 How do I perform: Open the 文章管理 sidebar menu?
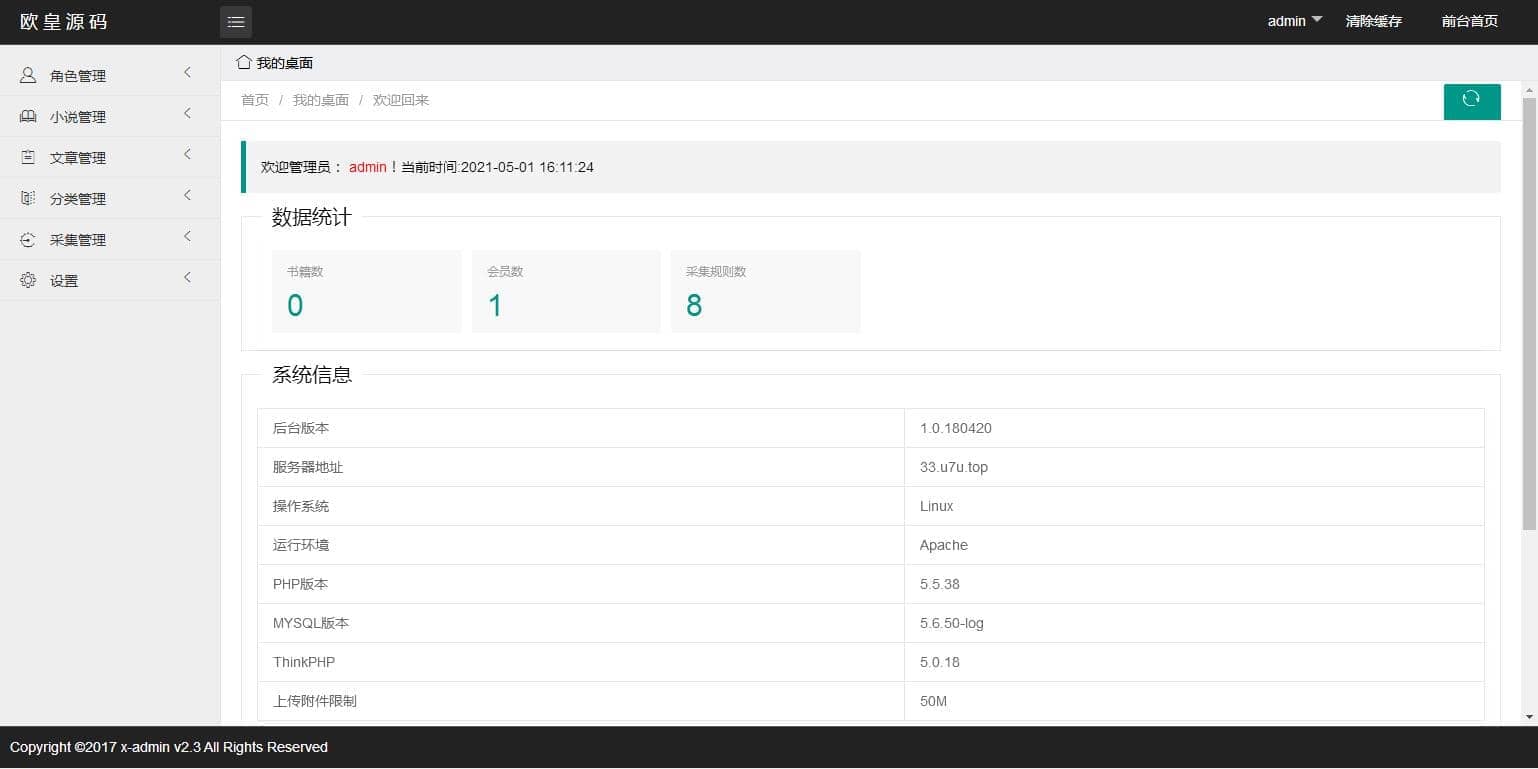coord(78,158)
